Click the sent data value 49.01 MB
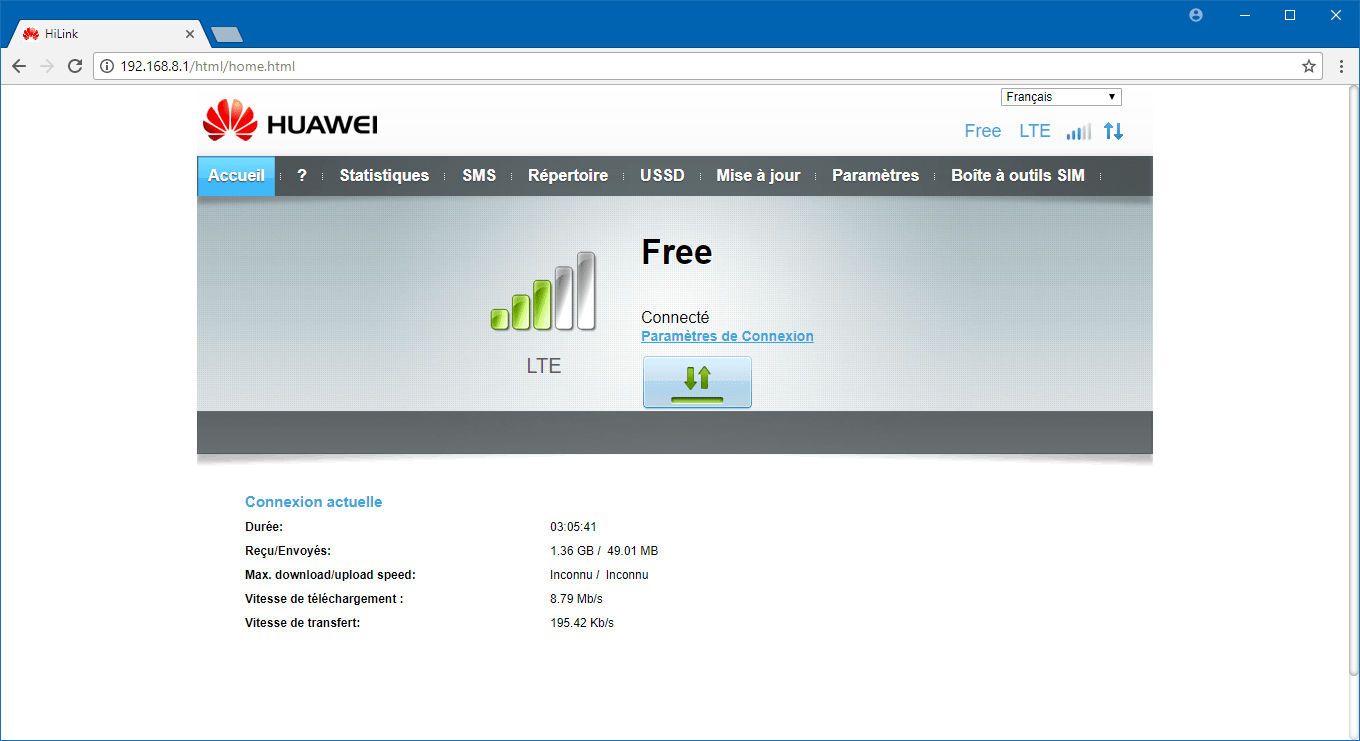 pos(632,551)
